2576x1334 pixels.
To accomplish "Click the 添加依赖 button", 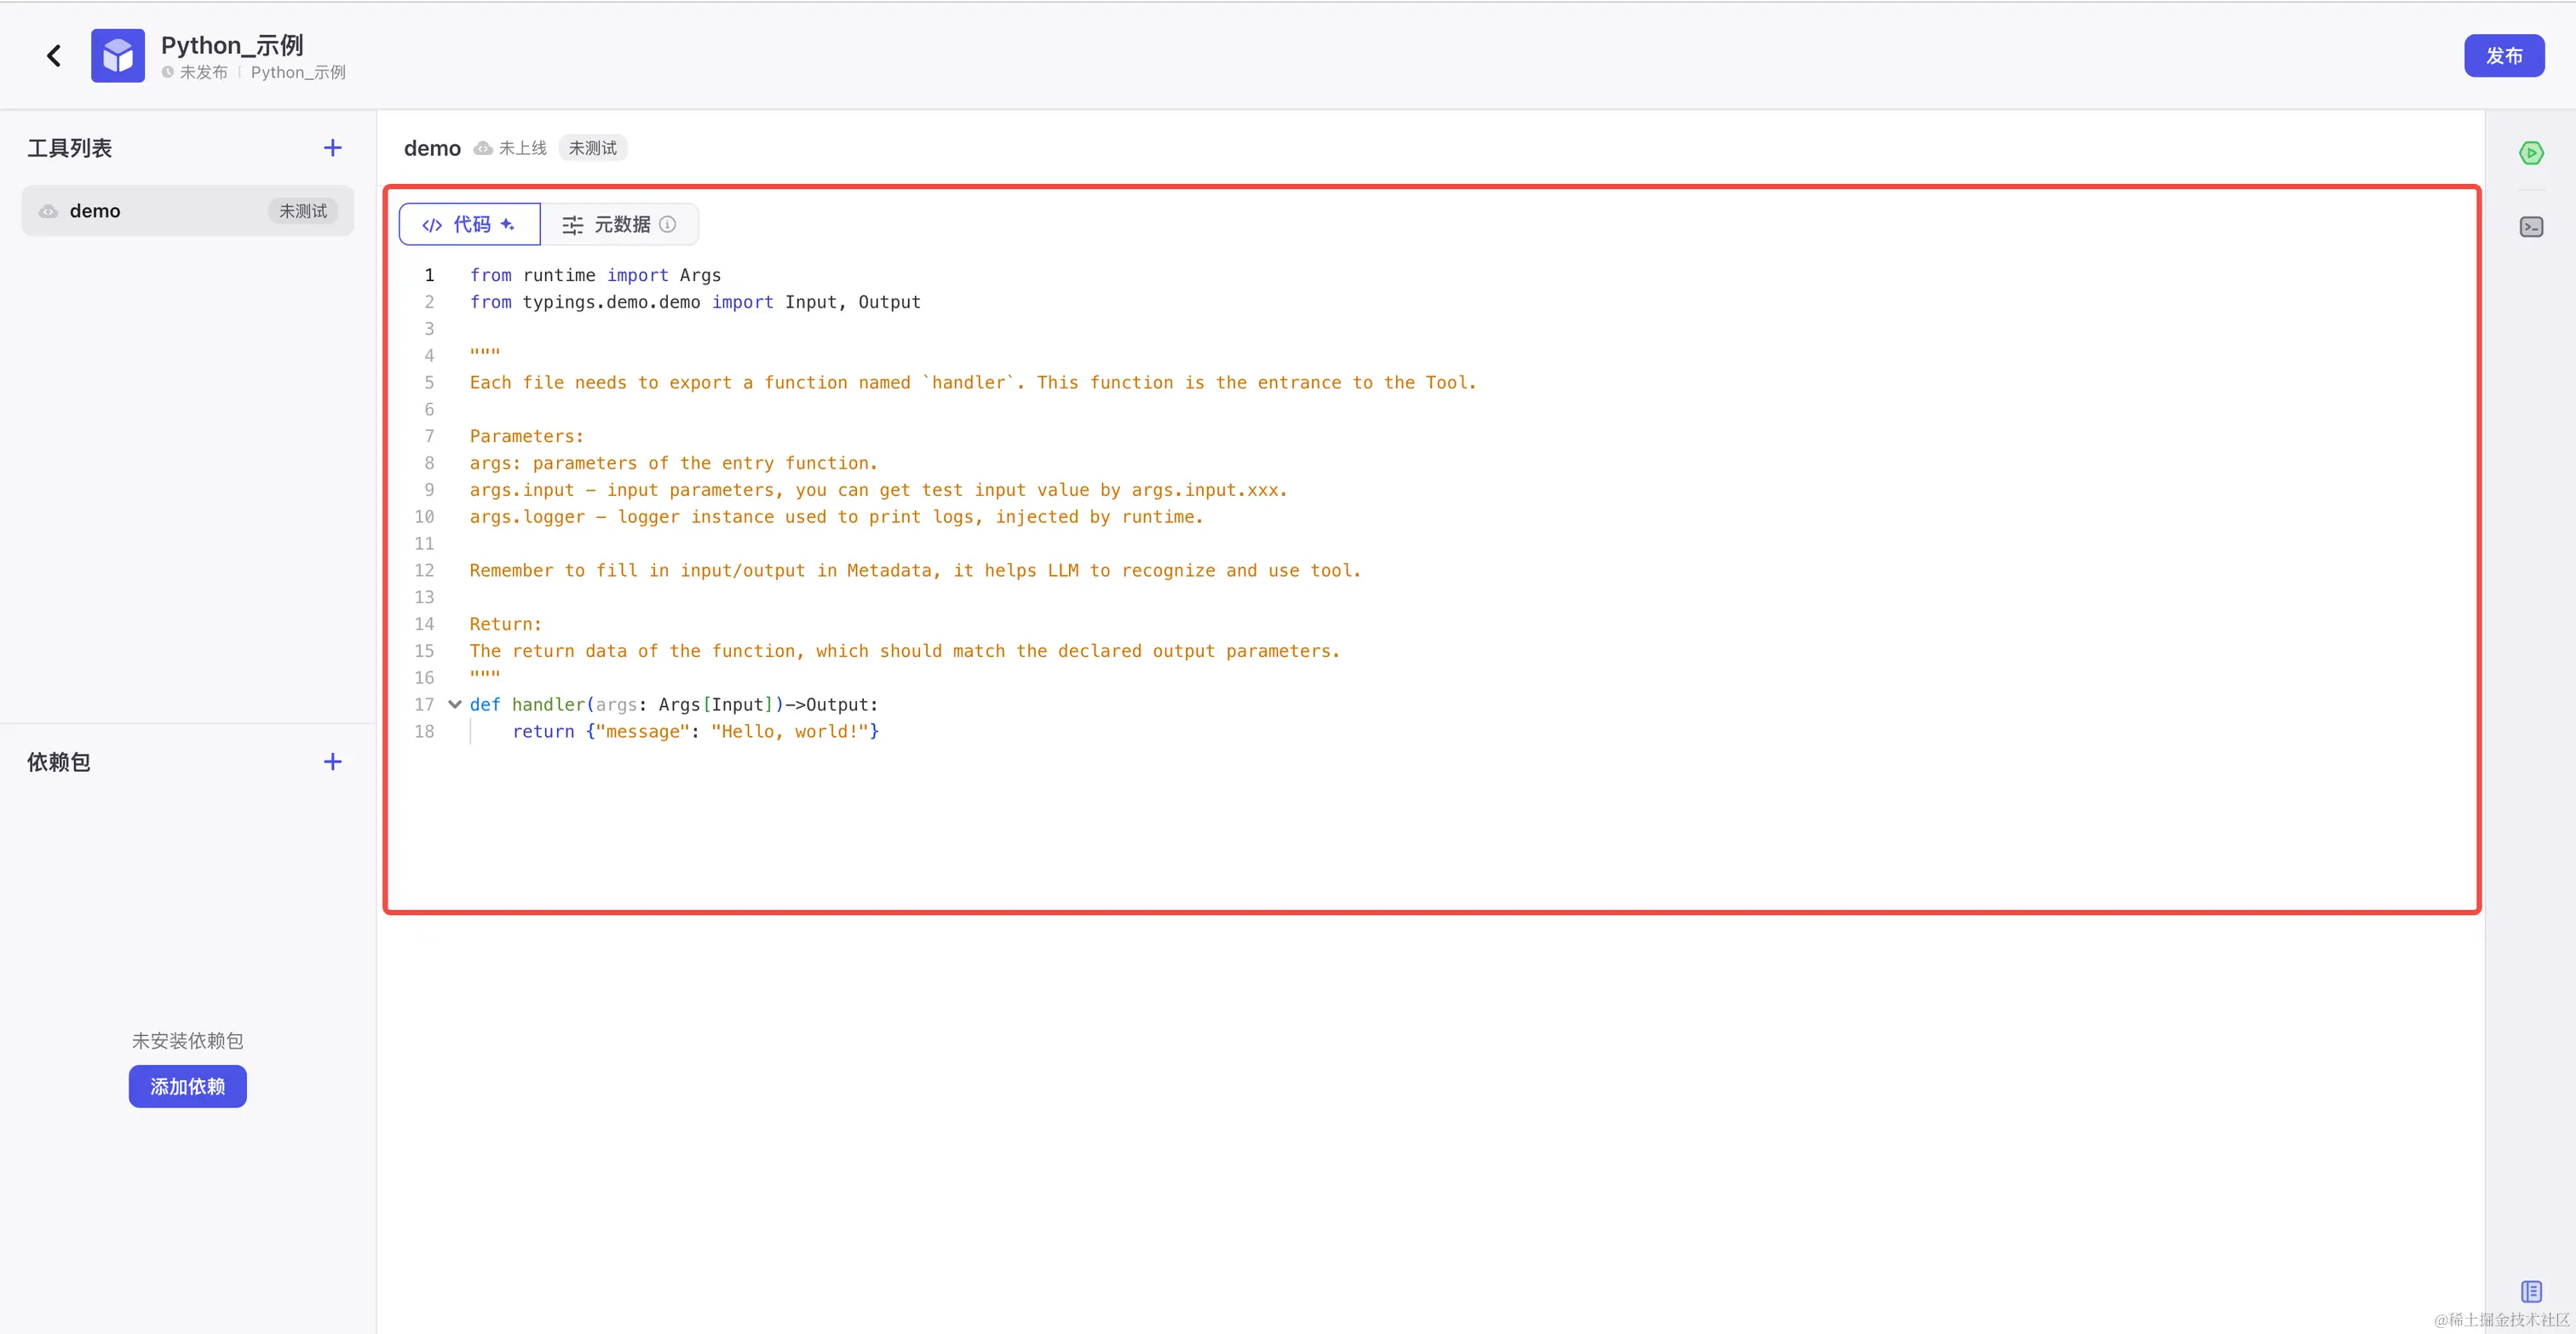I will (188, 1086).
